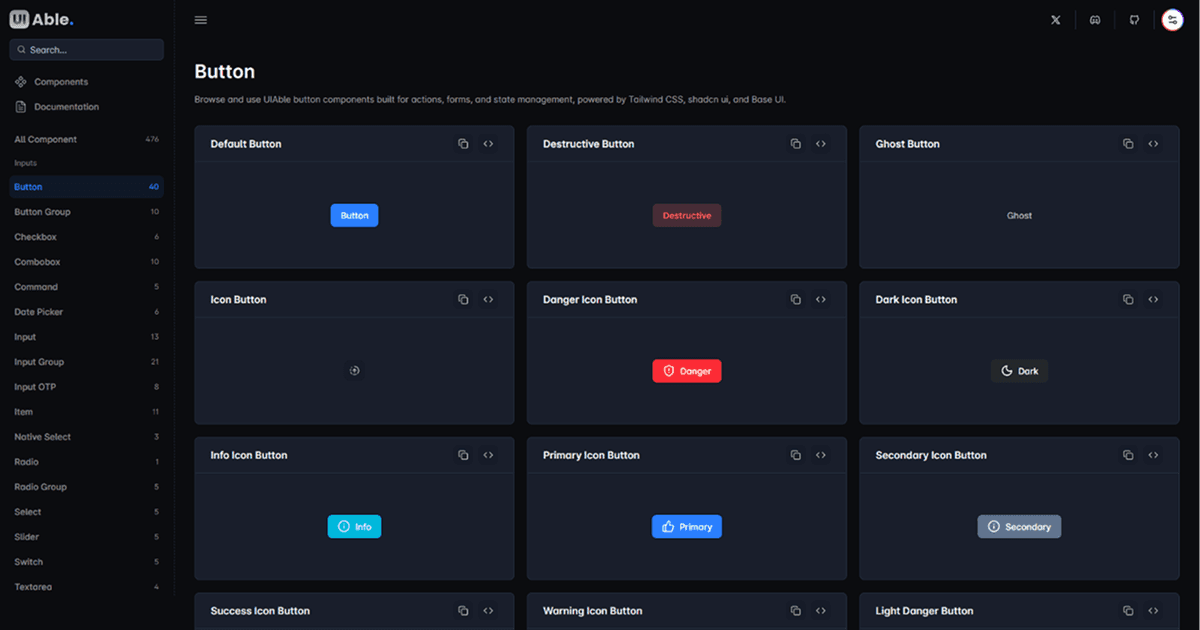Select Command in sidebar

(x=87, y=287)
